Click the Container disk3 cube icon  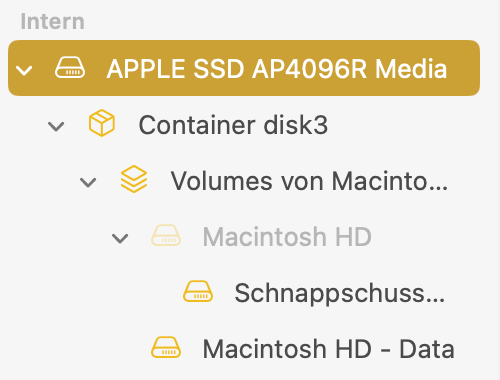(102, 123)
